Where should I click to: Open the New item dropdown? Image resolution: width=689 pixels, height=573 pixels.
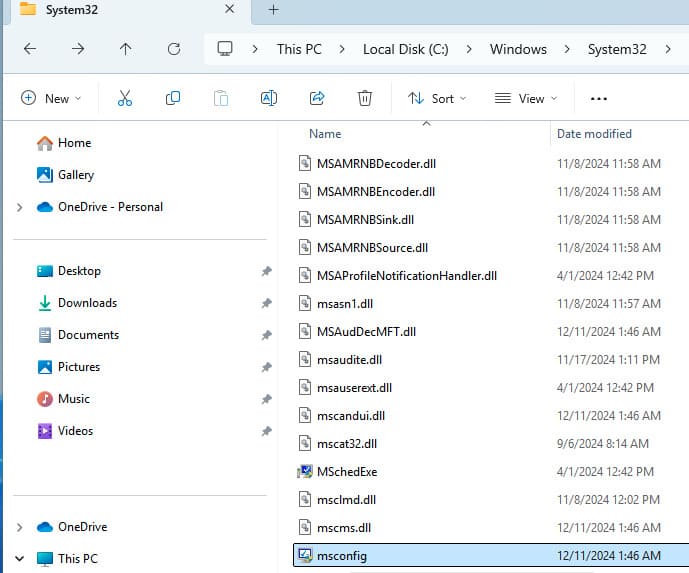click(x=50, y=98)
